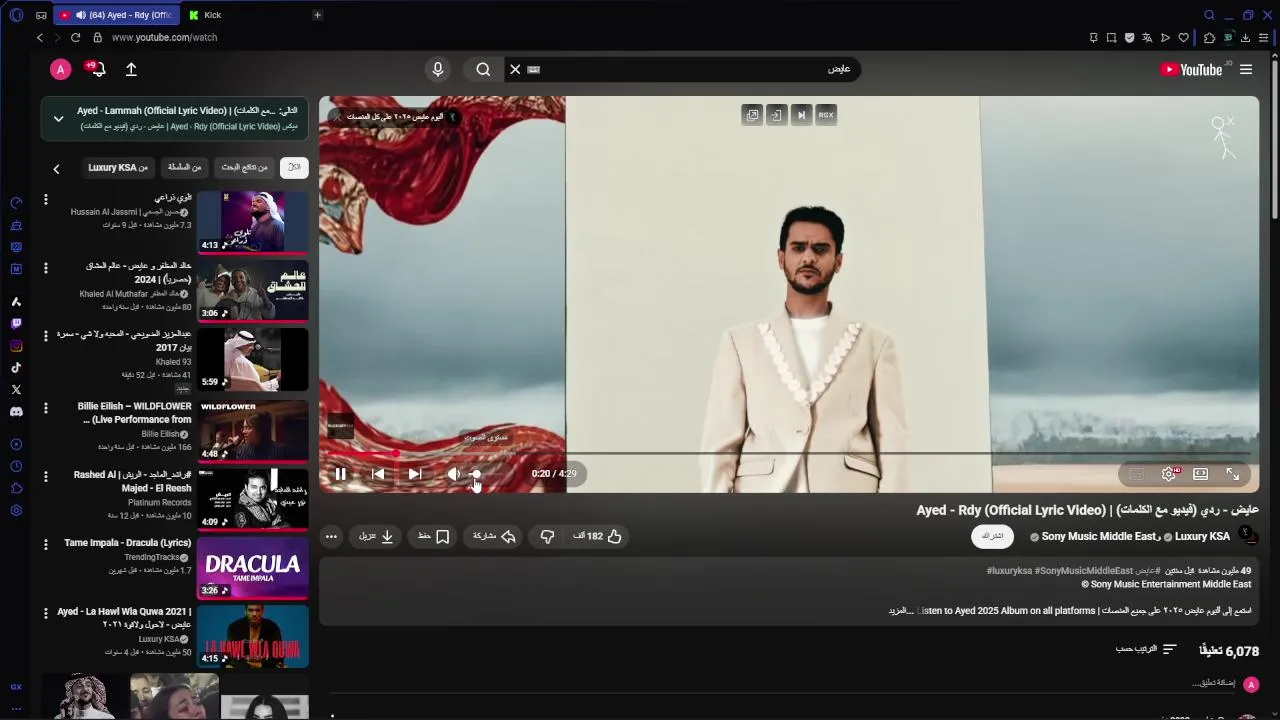Open Luxury KSA channel link
The height and width of the screenshot is (720, 1280).
pos(1202,536)
